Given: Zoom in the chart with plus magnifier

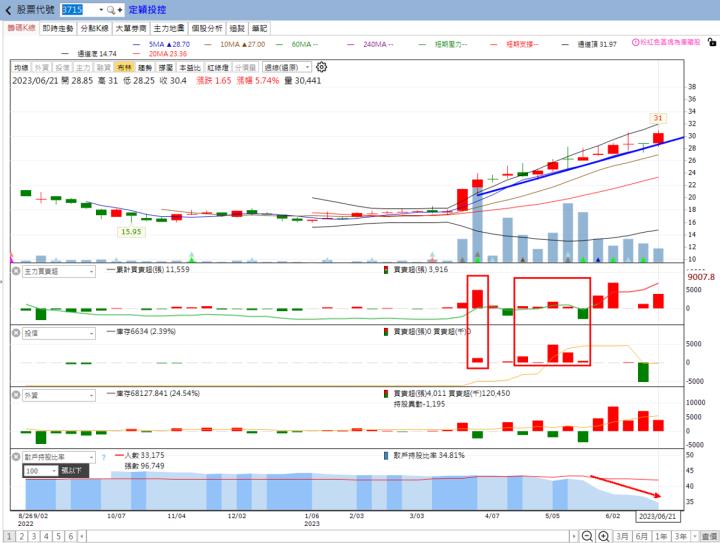Looking at the screenshot, I should coord(603,536).
